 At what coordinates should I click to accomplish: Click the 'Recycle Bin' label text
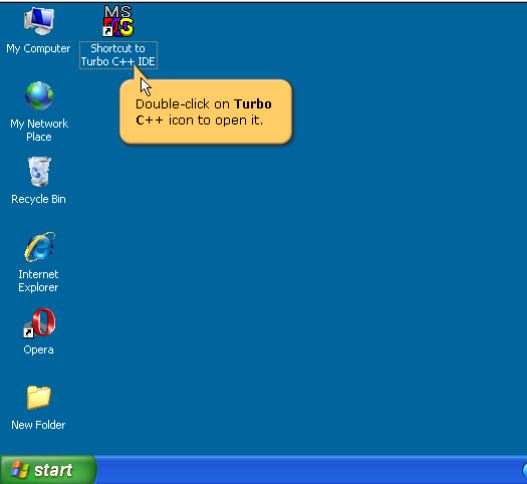(x=38, y=199)
